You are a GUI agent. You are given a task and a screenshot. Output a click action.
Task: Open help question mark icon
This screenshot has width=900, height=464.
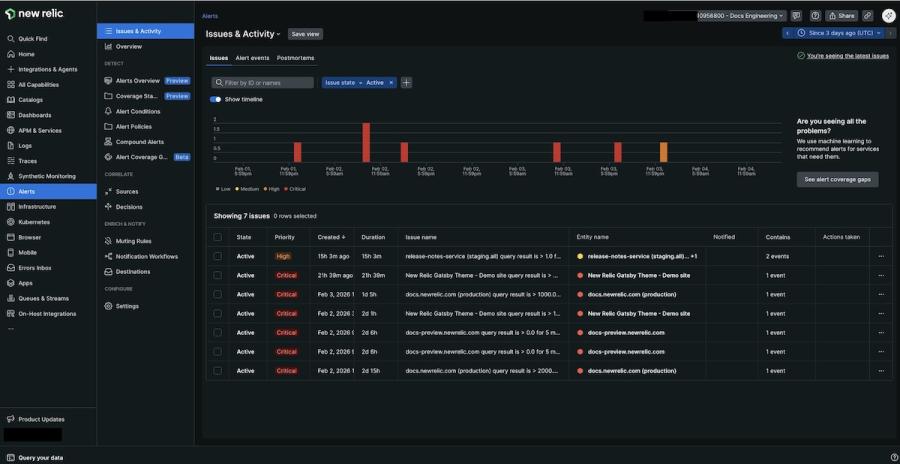815,16
